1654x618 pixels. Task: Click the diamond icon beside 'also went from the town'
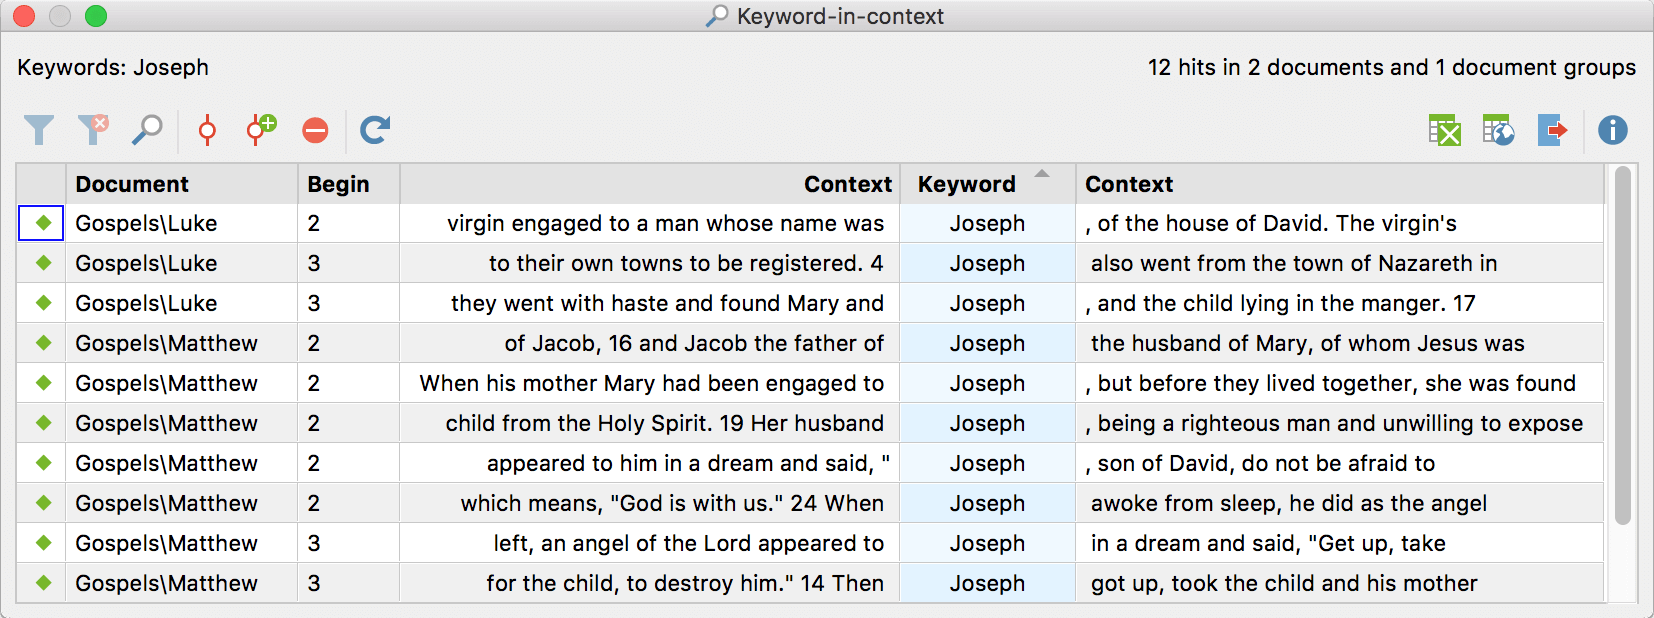click(43, 263)
